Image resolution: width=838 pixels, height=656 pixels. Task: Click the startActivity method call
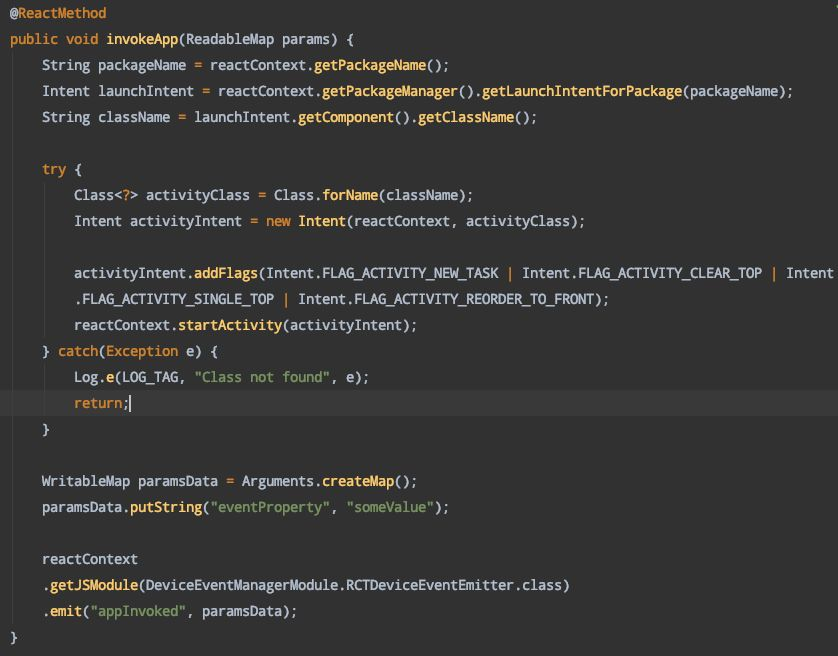pyautogui.click(x=230, y=325)
